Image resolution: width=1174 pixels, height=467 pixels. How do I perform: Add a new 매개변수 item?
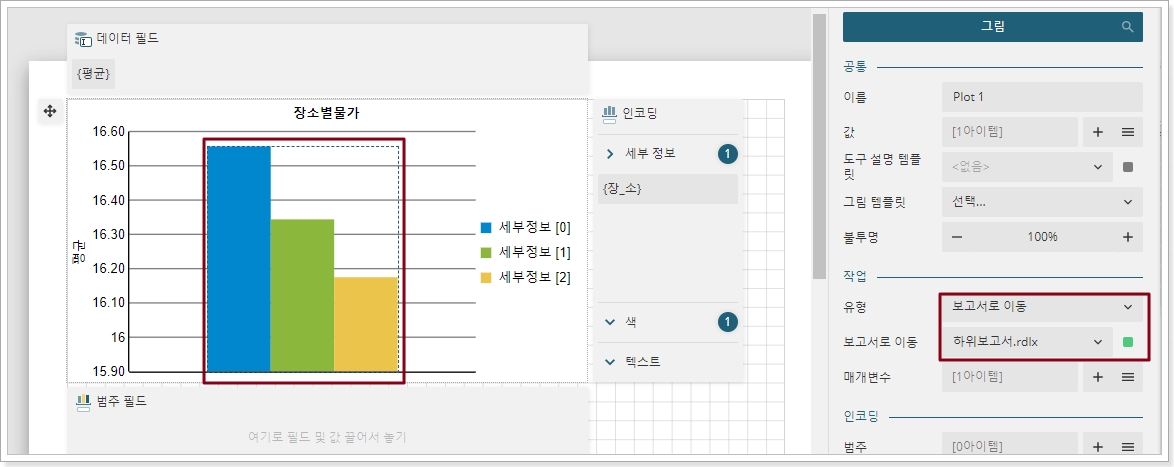[x=1097, y=377]
